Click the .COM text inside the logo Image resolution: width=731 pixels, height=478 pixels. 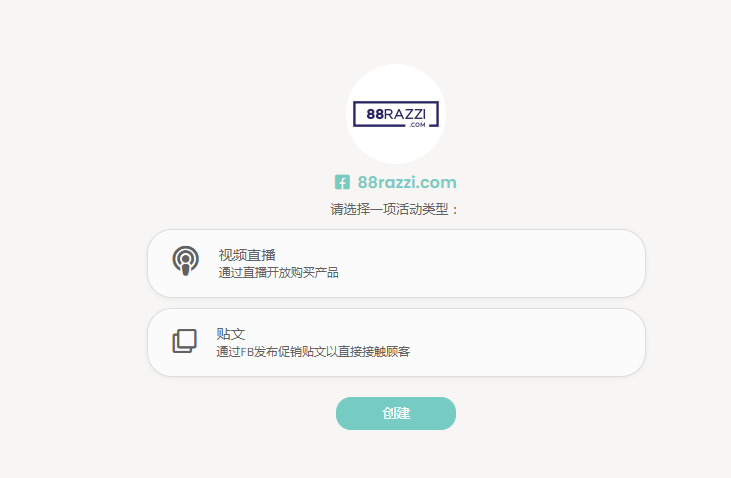pyautogui.click(x=417, y=125)
